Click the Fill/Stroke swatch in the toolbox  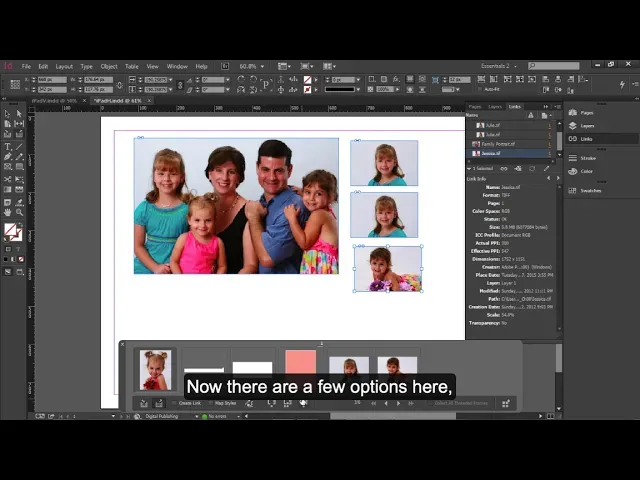pos(11,230)
